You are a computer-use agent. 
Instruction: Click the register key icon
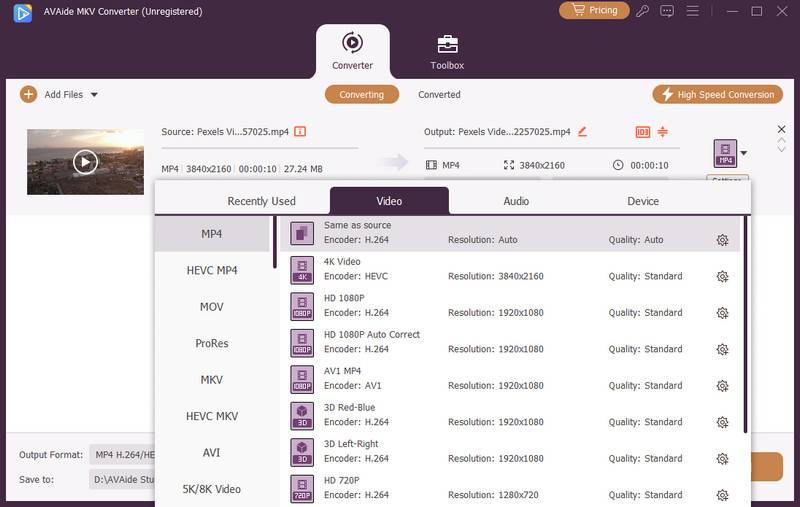pyautogui.click(x=642, y=11)
